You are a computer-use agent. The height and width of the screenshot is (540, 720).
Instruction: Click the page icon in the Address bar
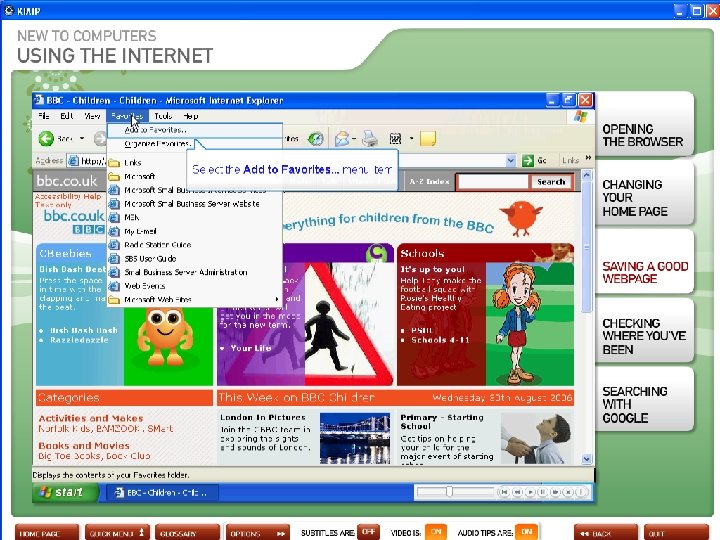coord(73,160)
